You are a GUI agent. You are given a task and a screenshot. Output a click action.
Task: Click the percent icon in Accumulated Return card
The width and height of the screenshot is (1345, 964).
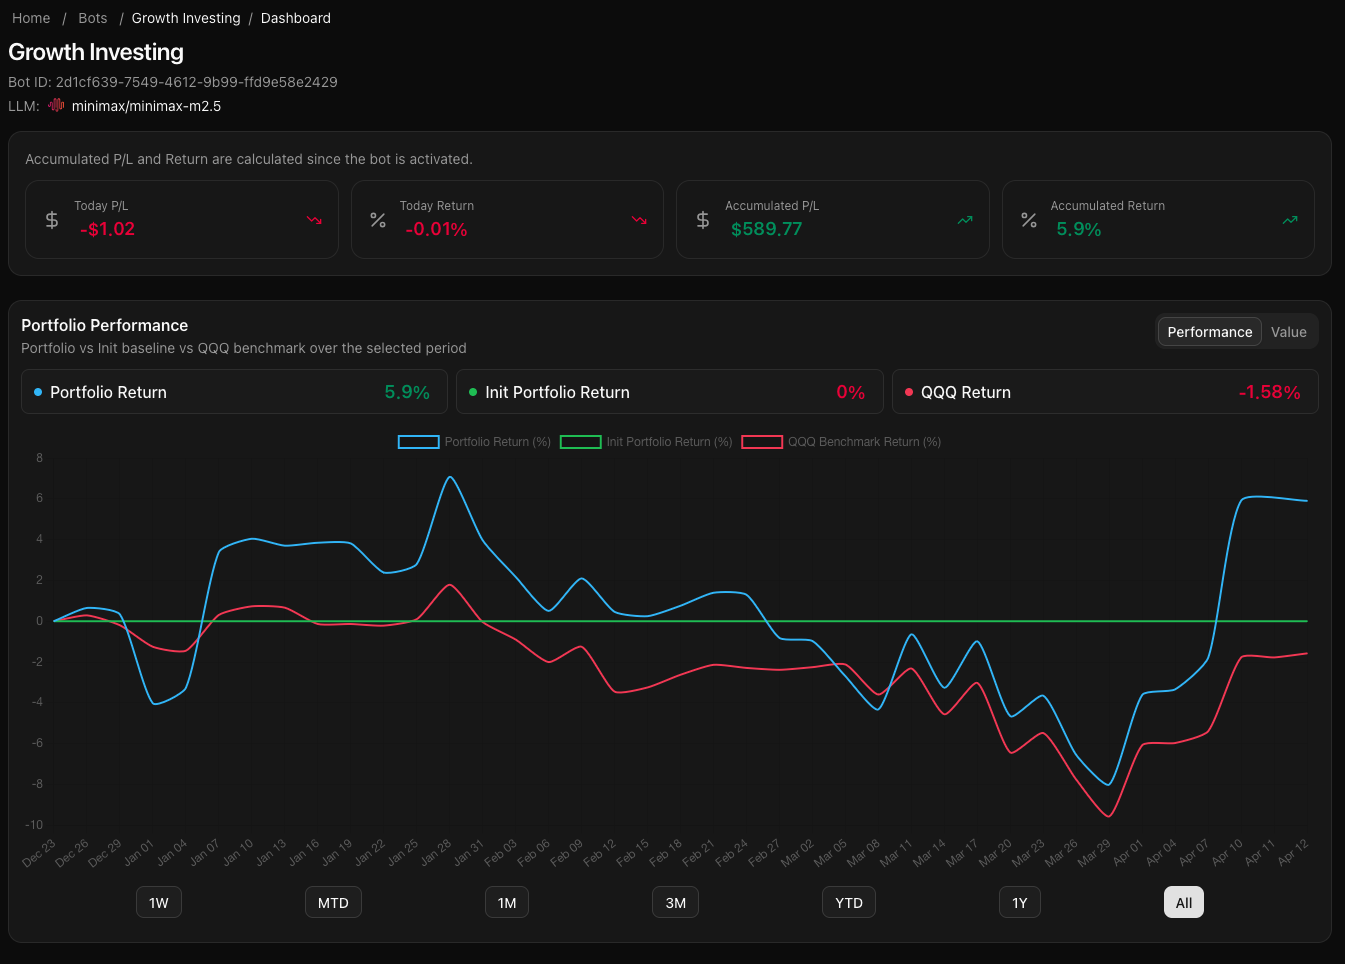click(x=1029, y=220)
